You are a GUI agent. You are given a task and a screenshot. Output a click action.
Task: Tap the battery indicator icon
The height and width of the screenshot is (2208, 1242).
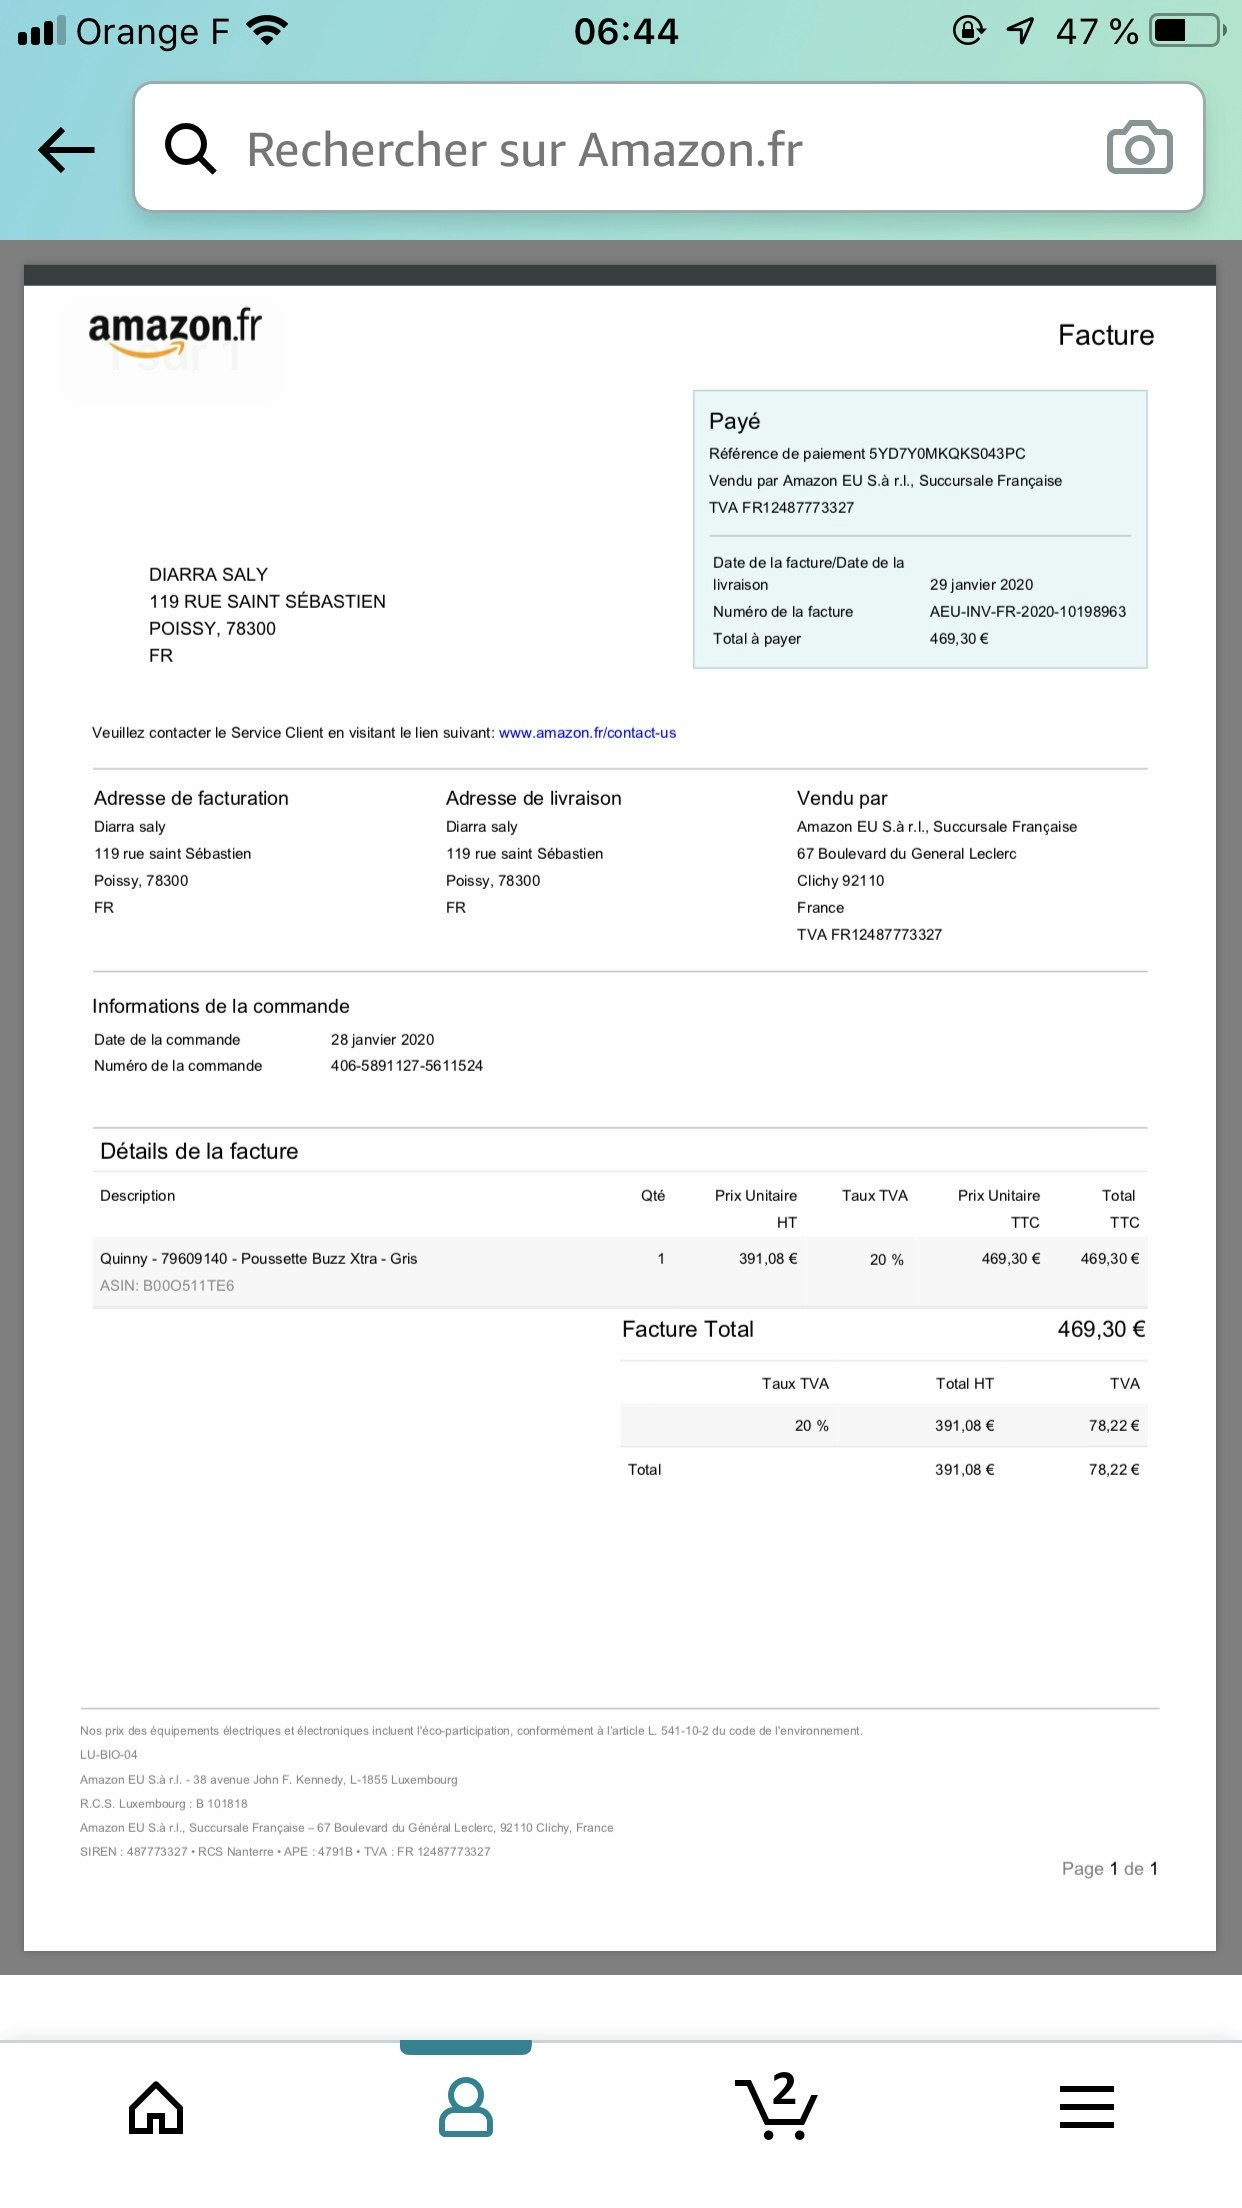pos(1188,31)
